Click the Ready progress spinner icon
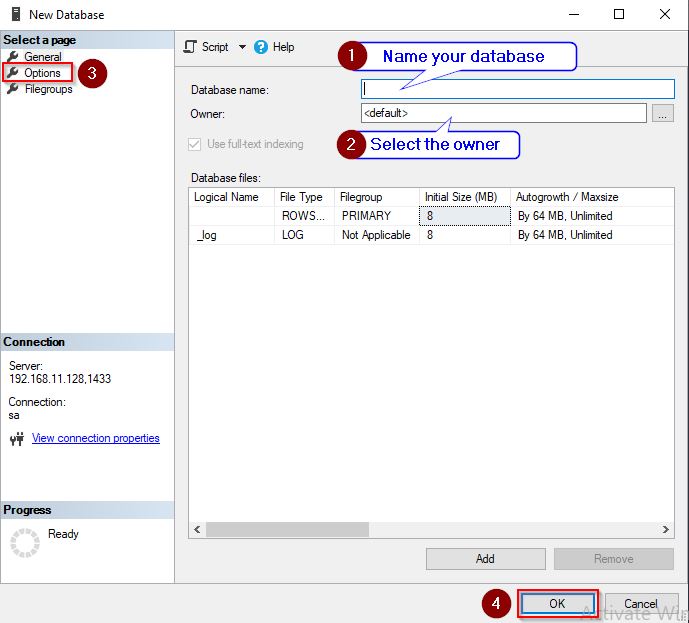689x623 pixels. (24, 541)
